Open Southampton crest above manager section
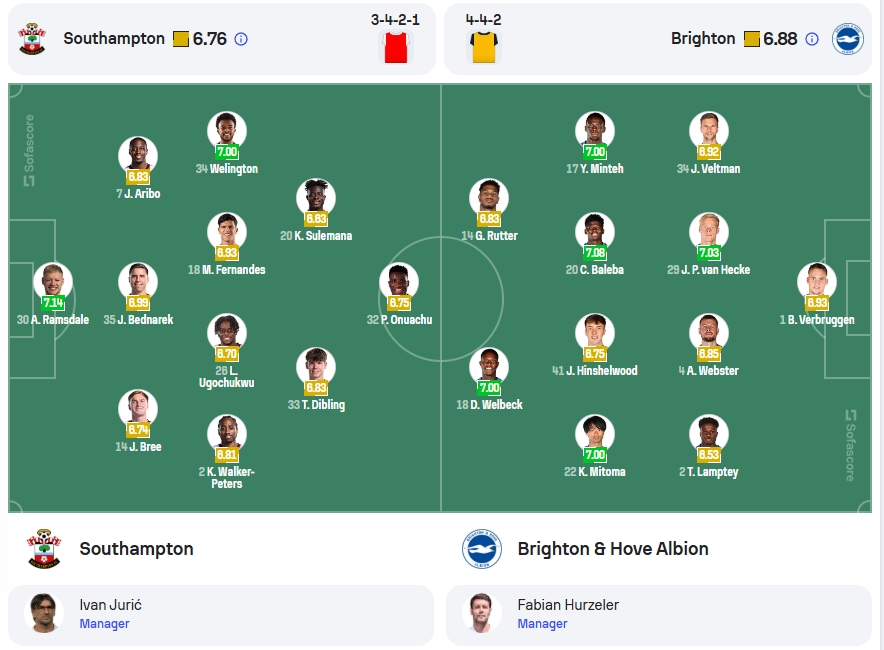This screenshot has height=650, width=884. point(44,549)
